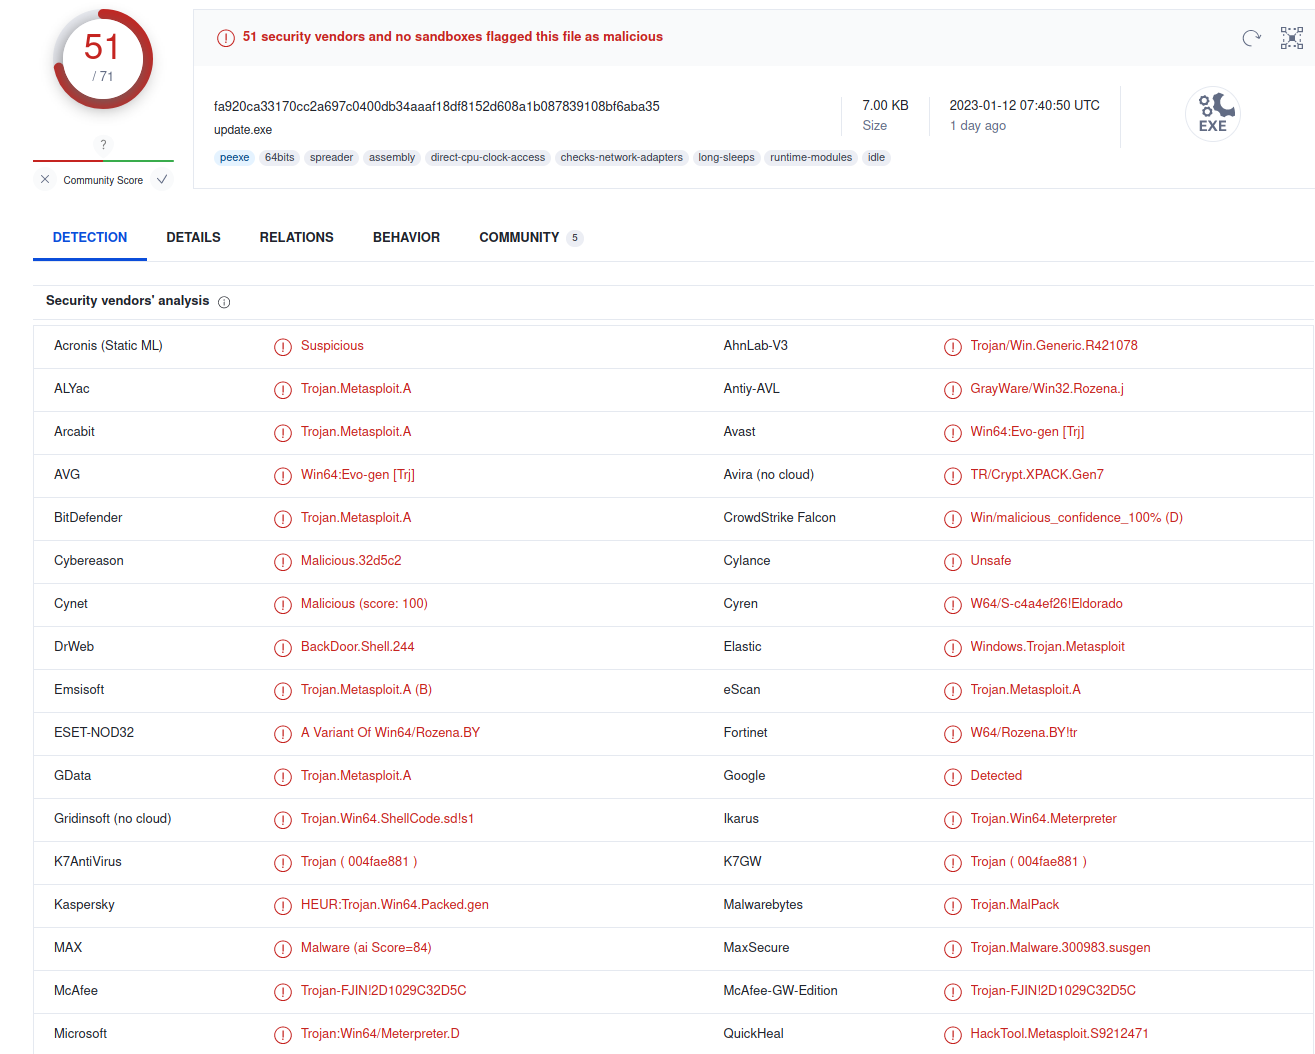
Task: Click the update.exe file name
Action: tap(243, 130)
